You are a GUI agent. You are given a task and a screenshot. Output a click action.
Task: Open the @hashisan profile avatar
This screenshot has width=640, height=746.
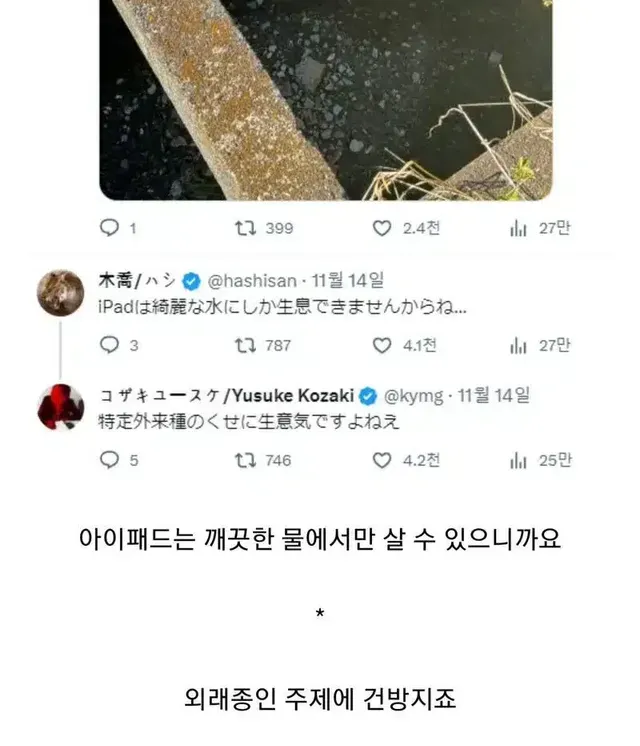point(60,293)
